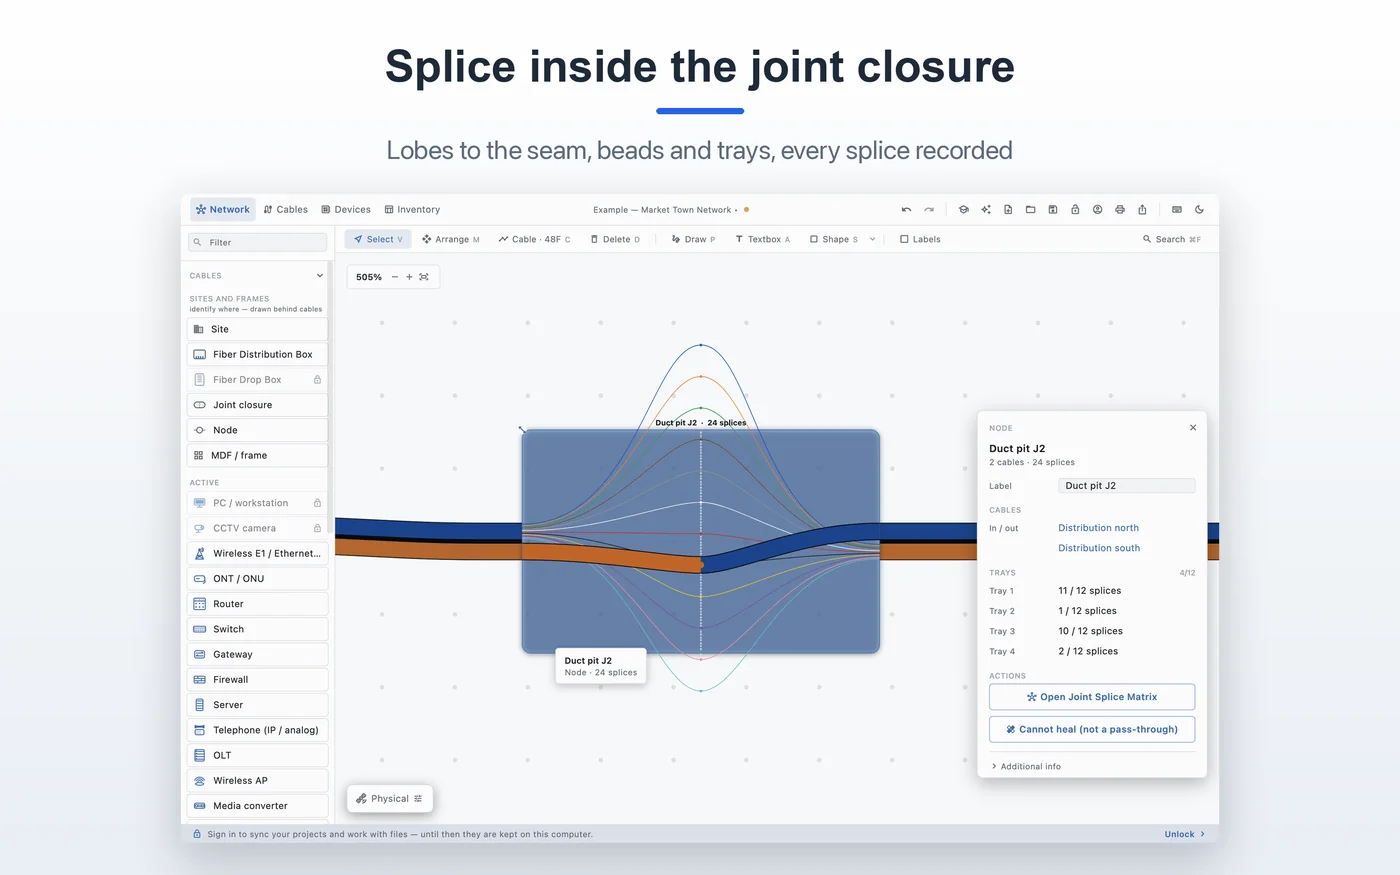The width and height of the screenshot is (1400, 875).
Task: Click the sparkles icon in top toolbar
Action: 986,210
